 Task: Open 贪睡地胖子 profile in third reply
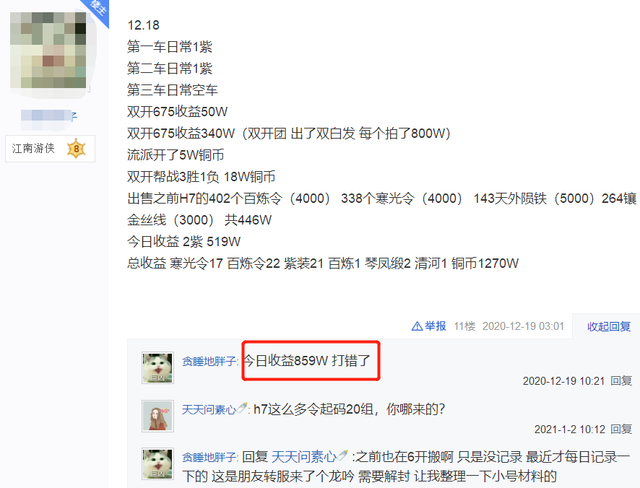[x=209, y=457]
